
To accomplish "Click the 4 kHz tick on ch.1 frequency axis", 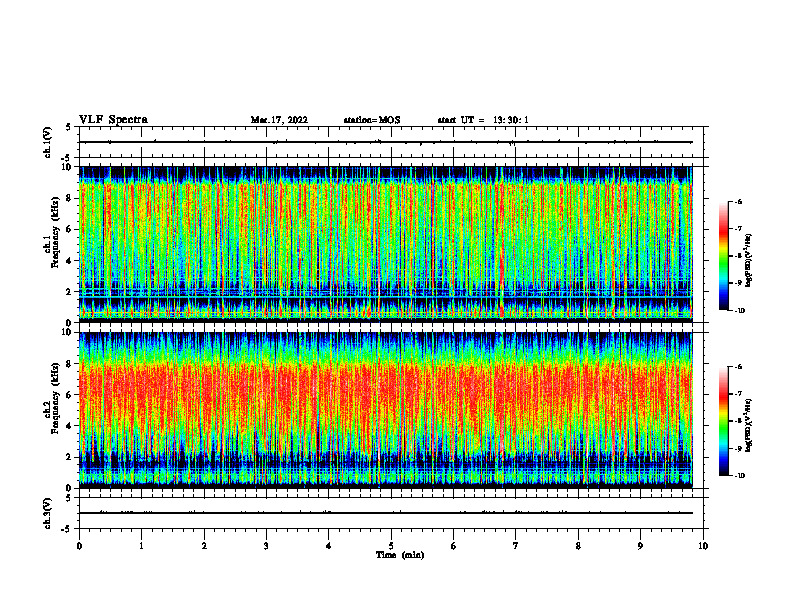I will (69, 261).
